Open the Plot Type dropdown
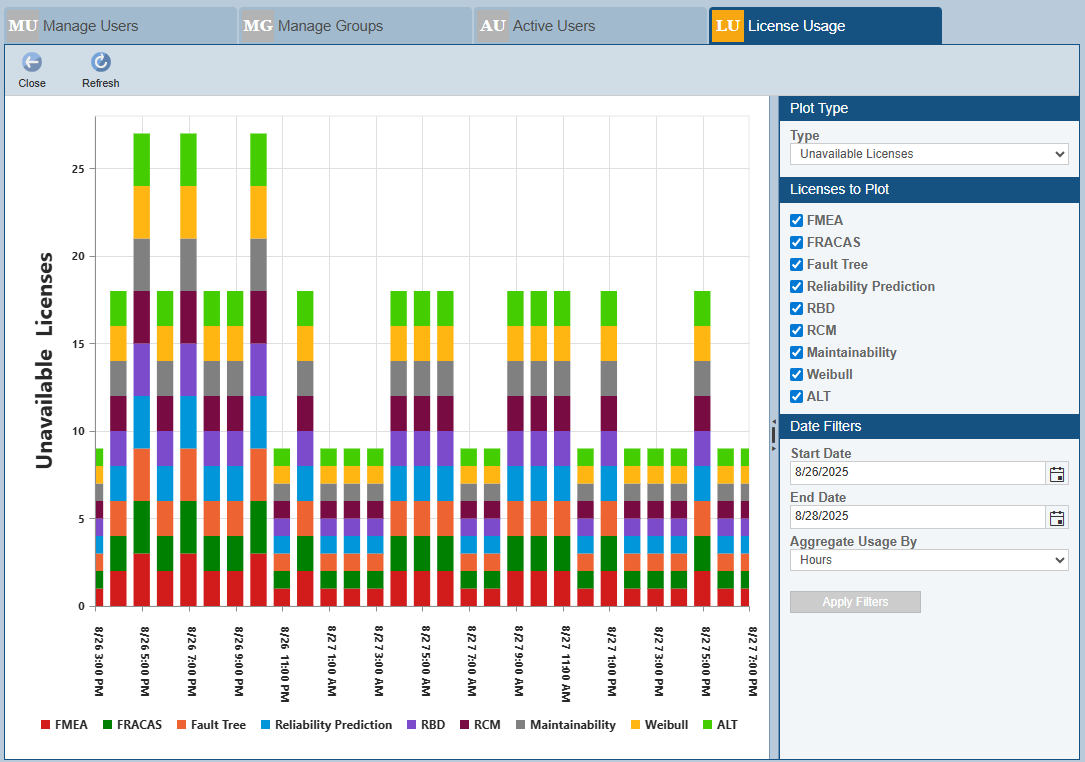The width and height of the screenshot is (1085, 762). (928, 154)
